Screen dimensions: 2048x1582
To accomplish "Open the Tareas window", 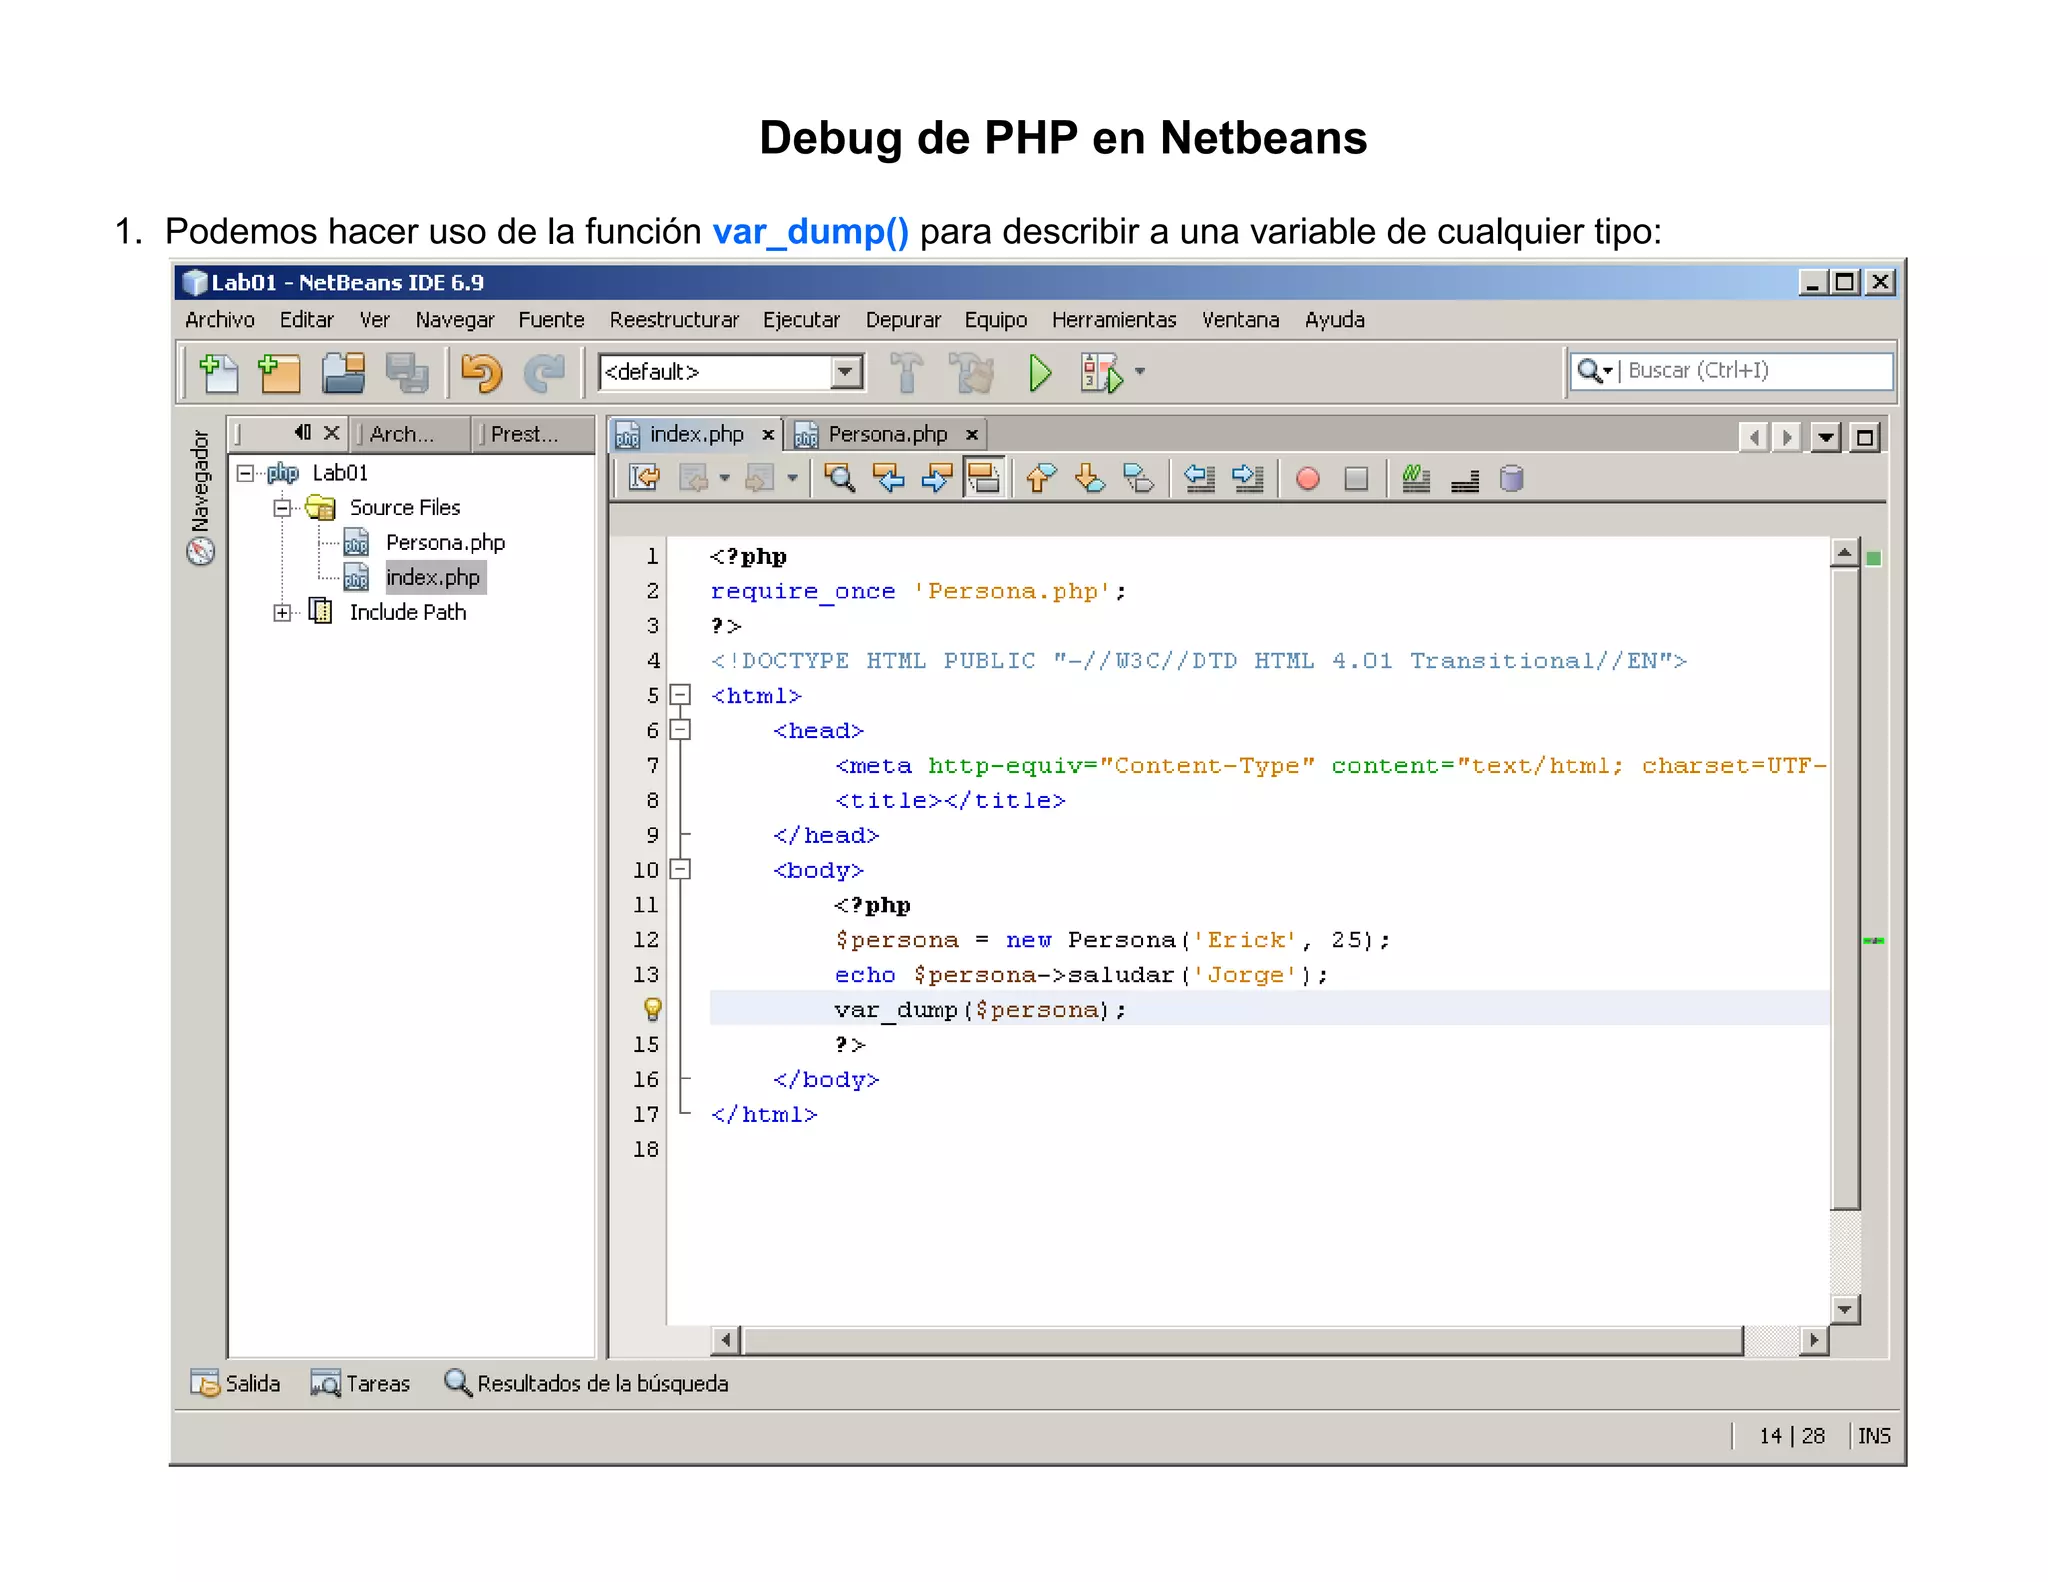I will (x=360, y=1383).
